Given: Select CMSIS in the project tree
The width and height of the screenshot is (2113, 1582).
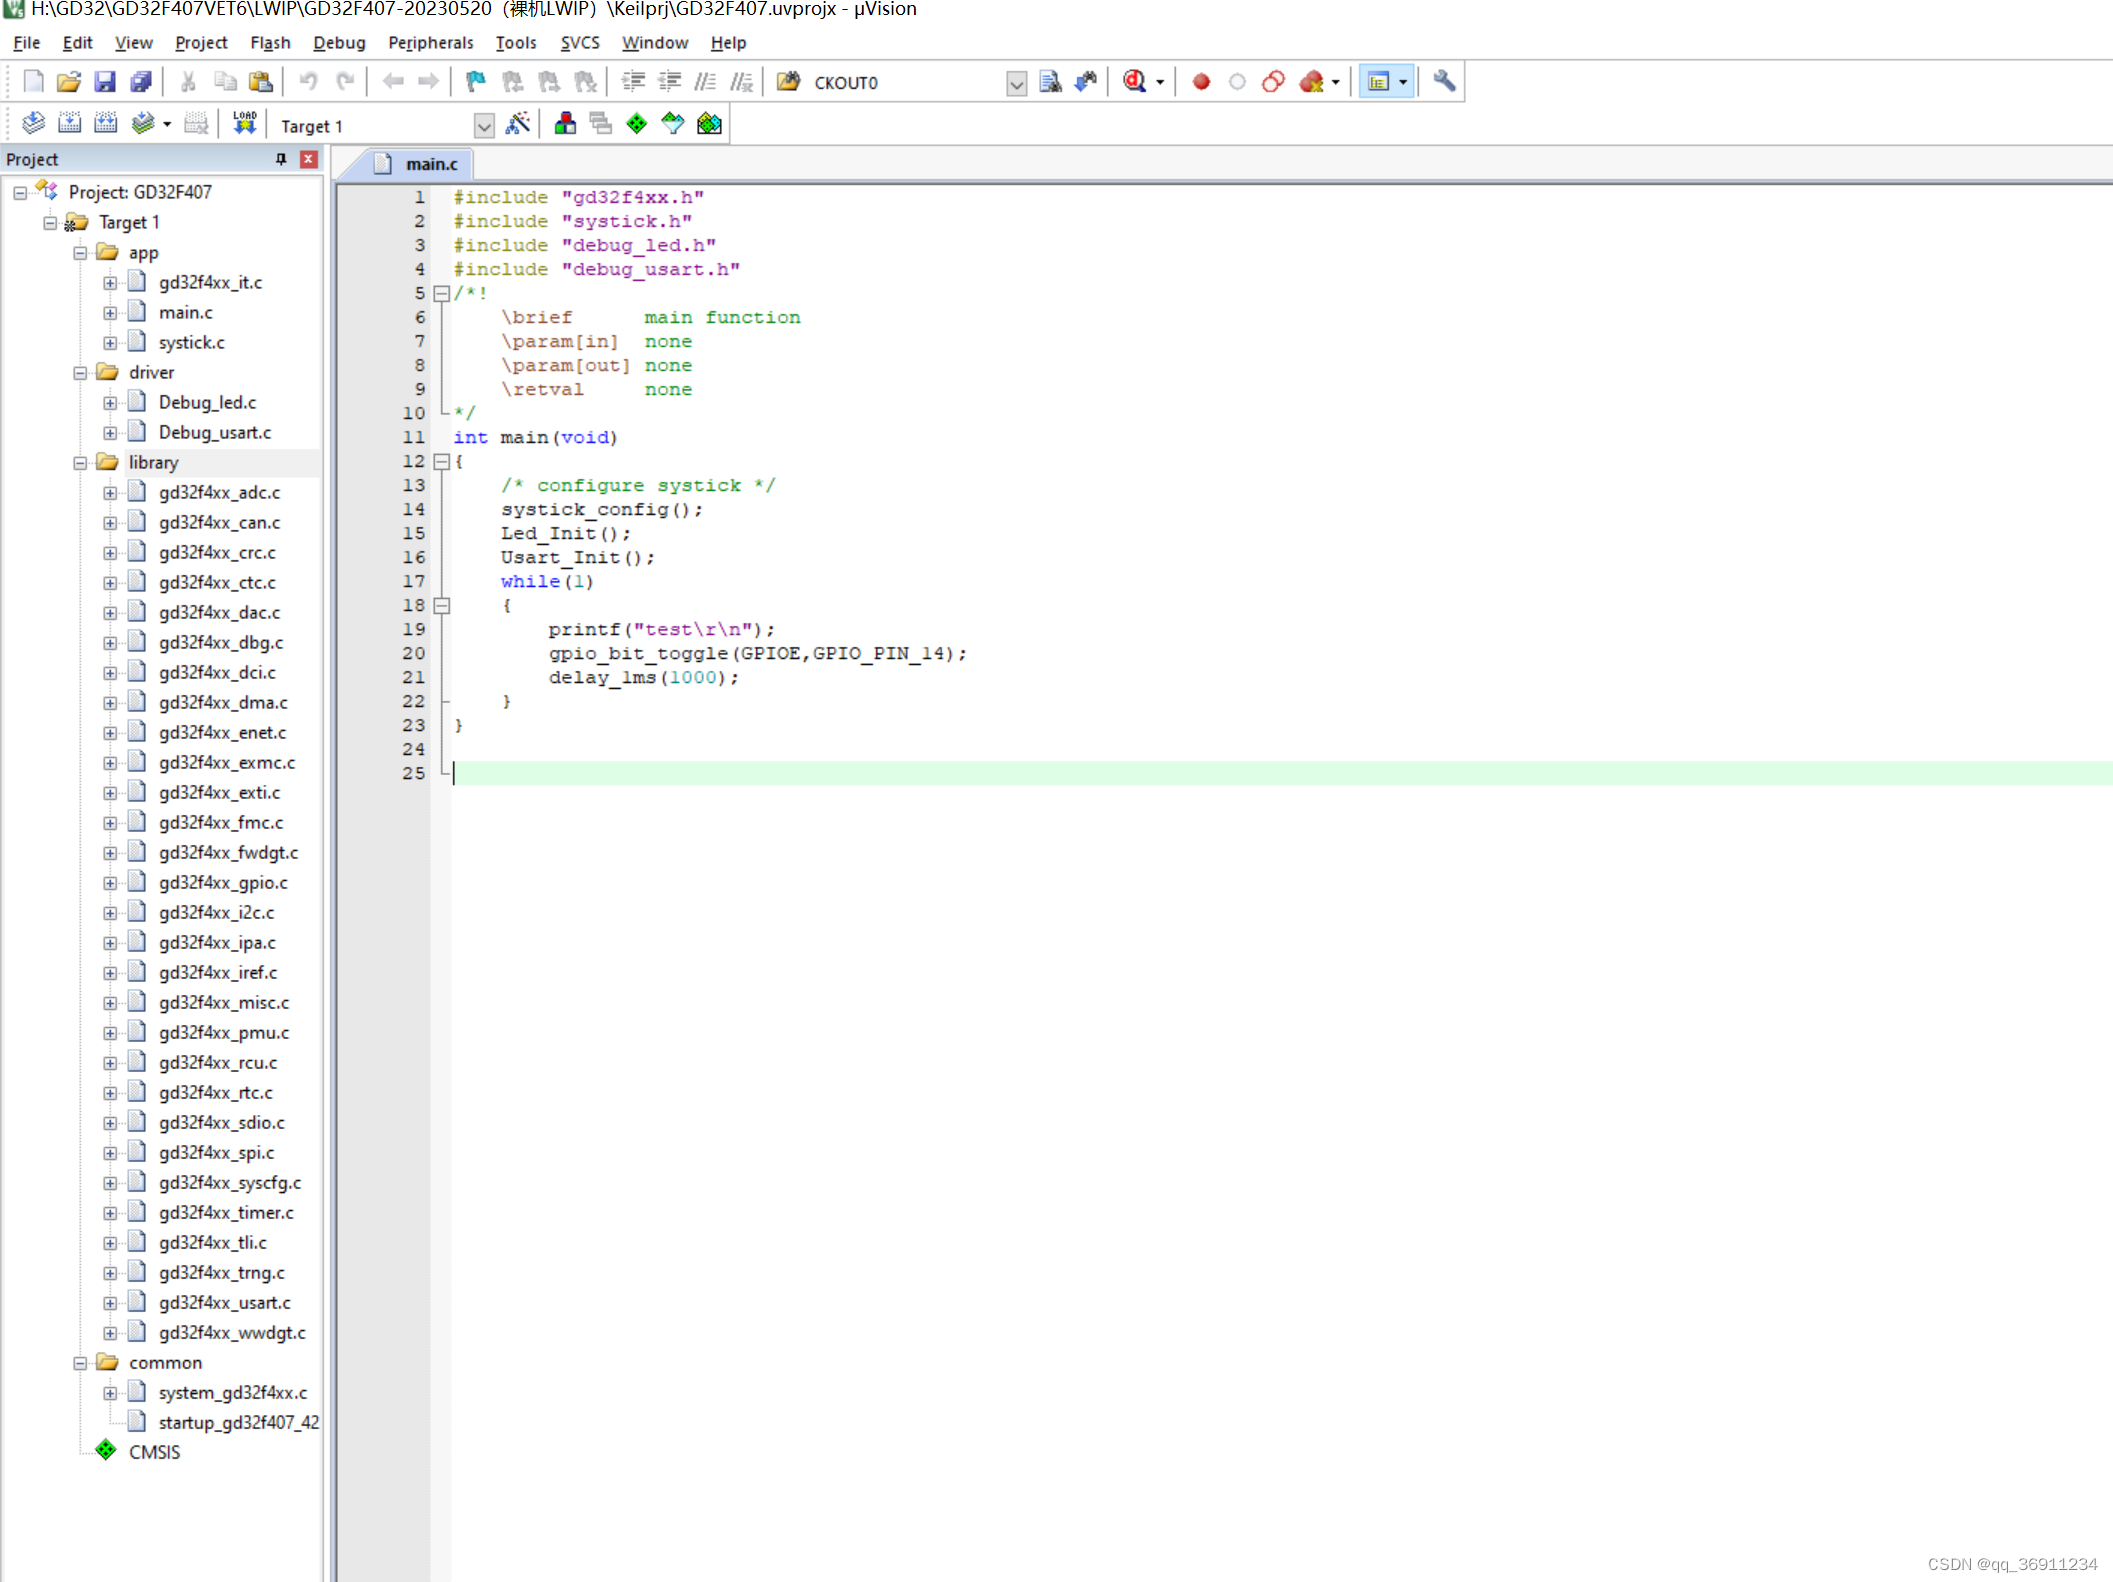Looking at the screenshot, I should coord(153,1451).
